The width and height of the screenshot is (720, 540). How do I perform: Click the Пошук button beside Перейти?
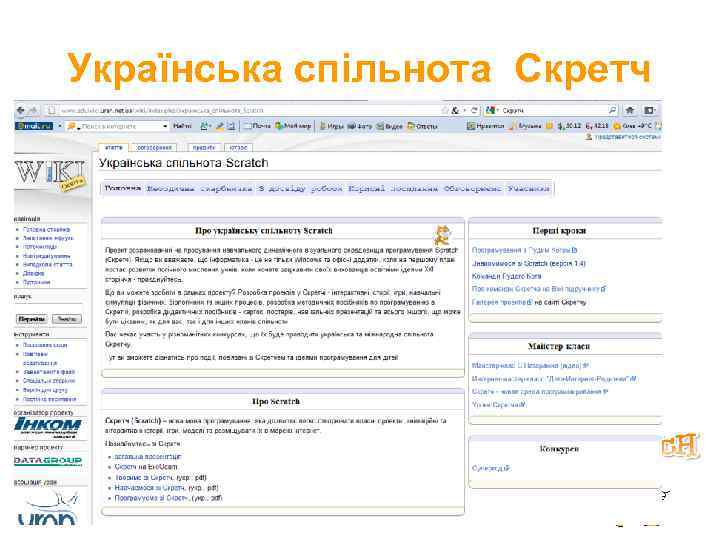pos(67,319)
